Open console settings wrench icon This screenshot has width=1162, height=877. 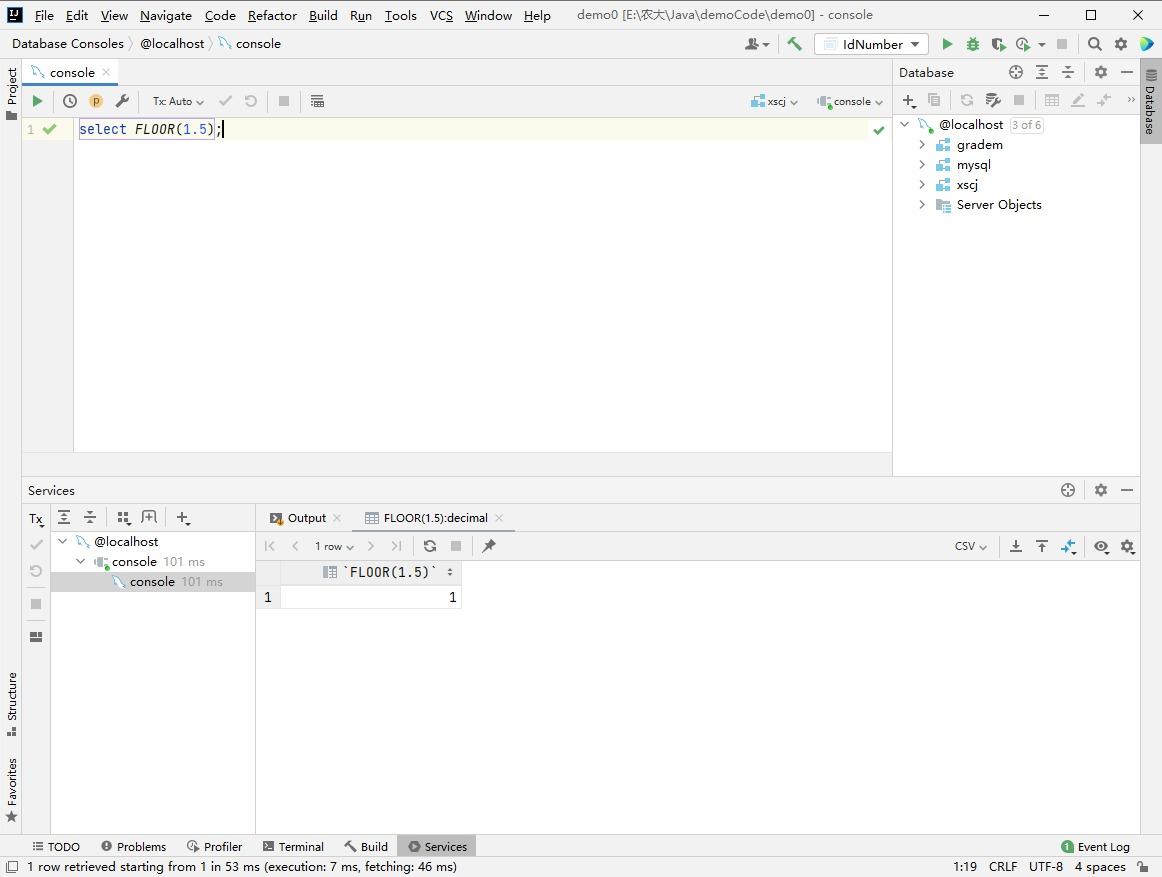click(122, 101)
